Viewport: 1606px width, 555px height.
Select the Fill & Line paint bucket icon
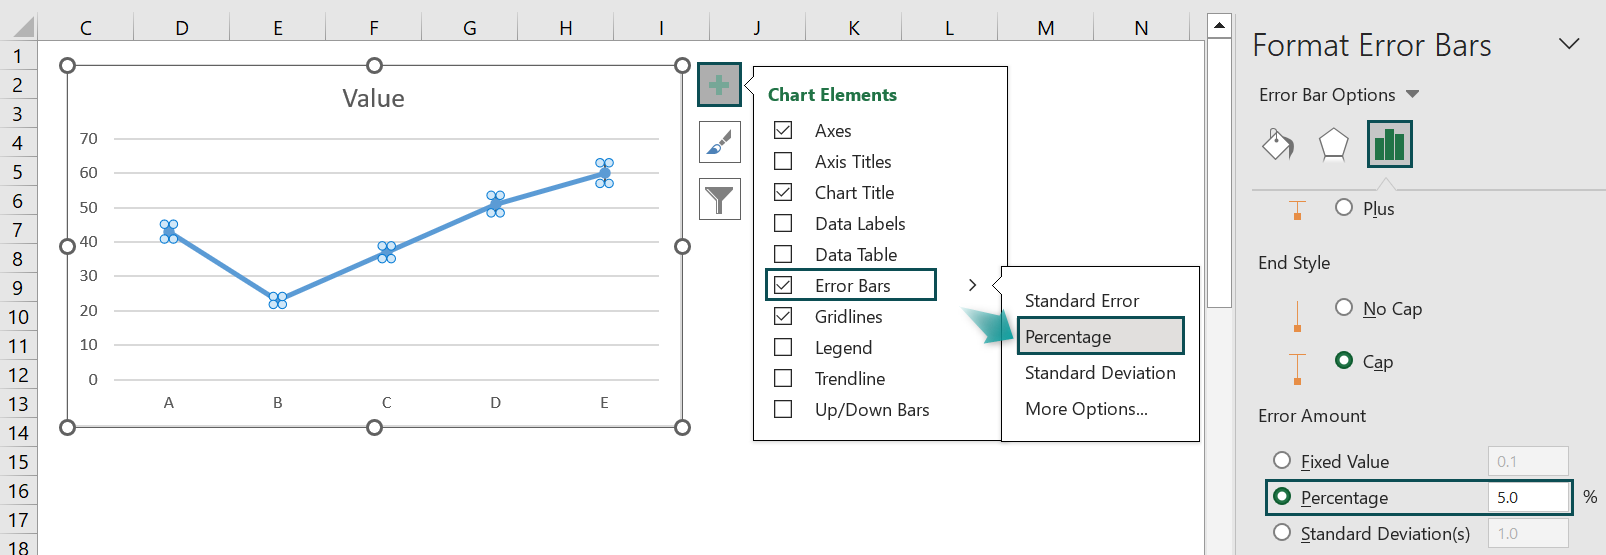(1278, 144)
